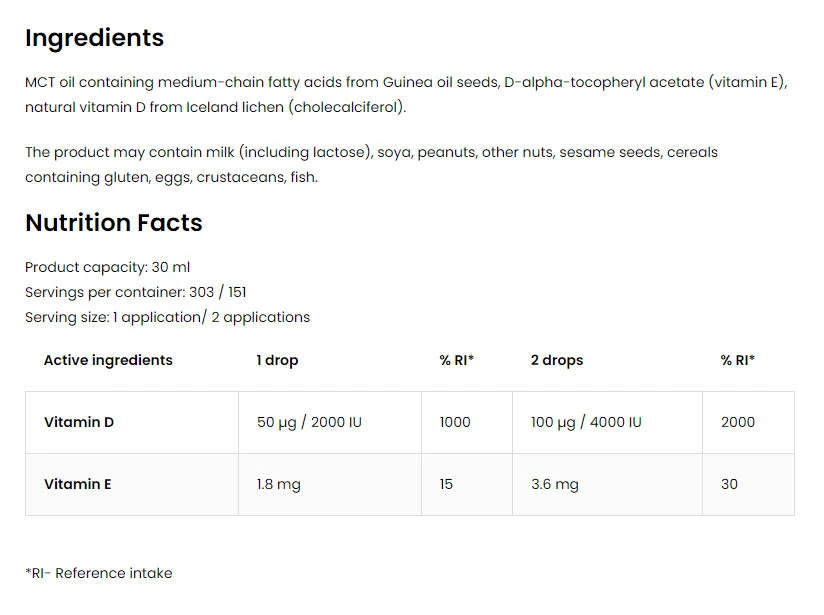Click the 1.8 mg cell

pos(279,484)
